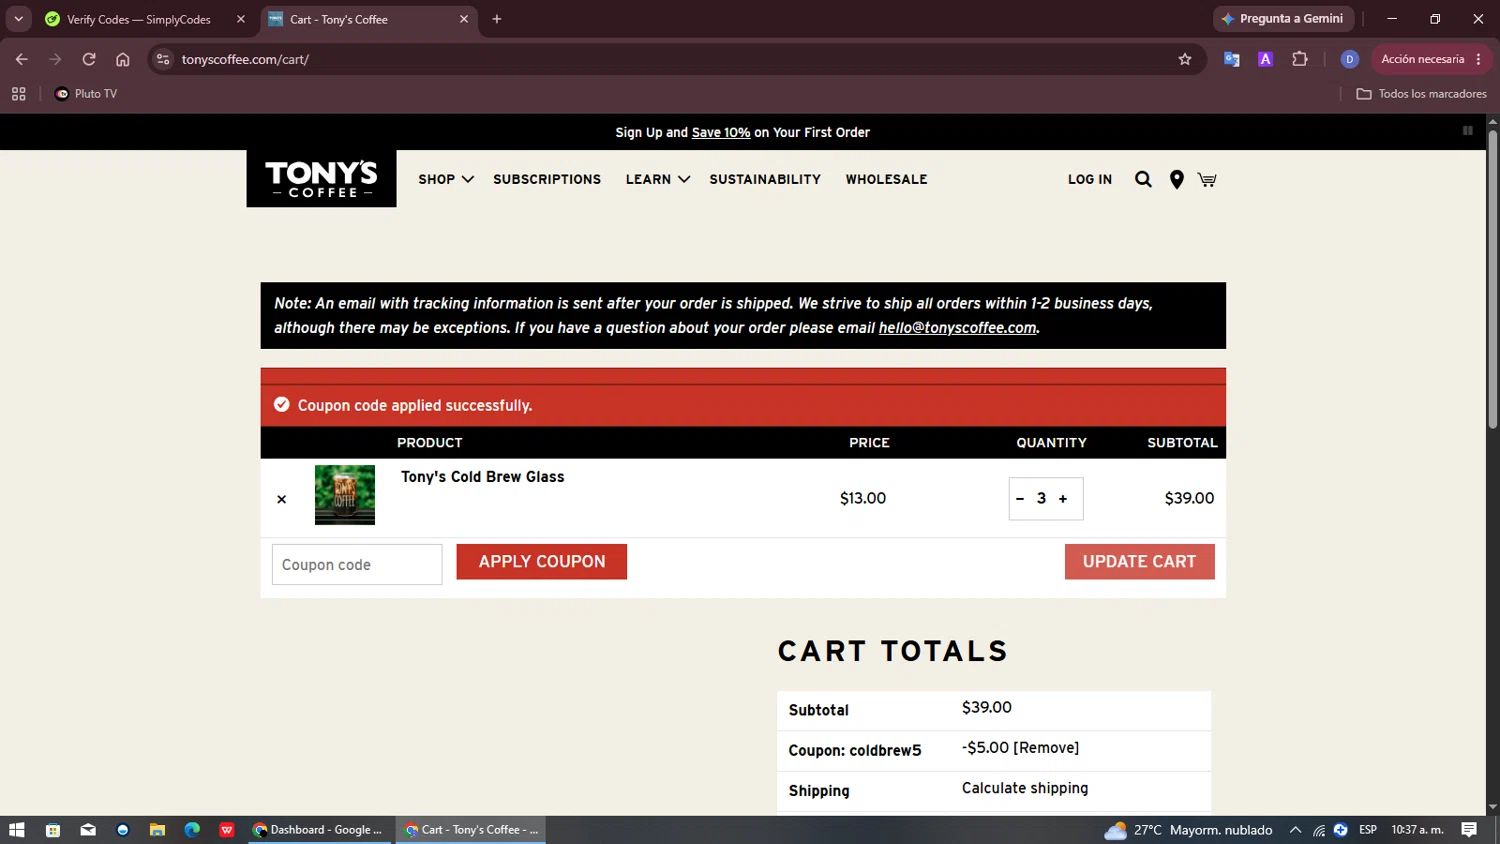Click the address bar URL
1500x844 pixels.
[x=245, y=59]
